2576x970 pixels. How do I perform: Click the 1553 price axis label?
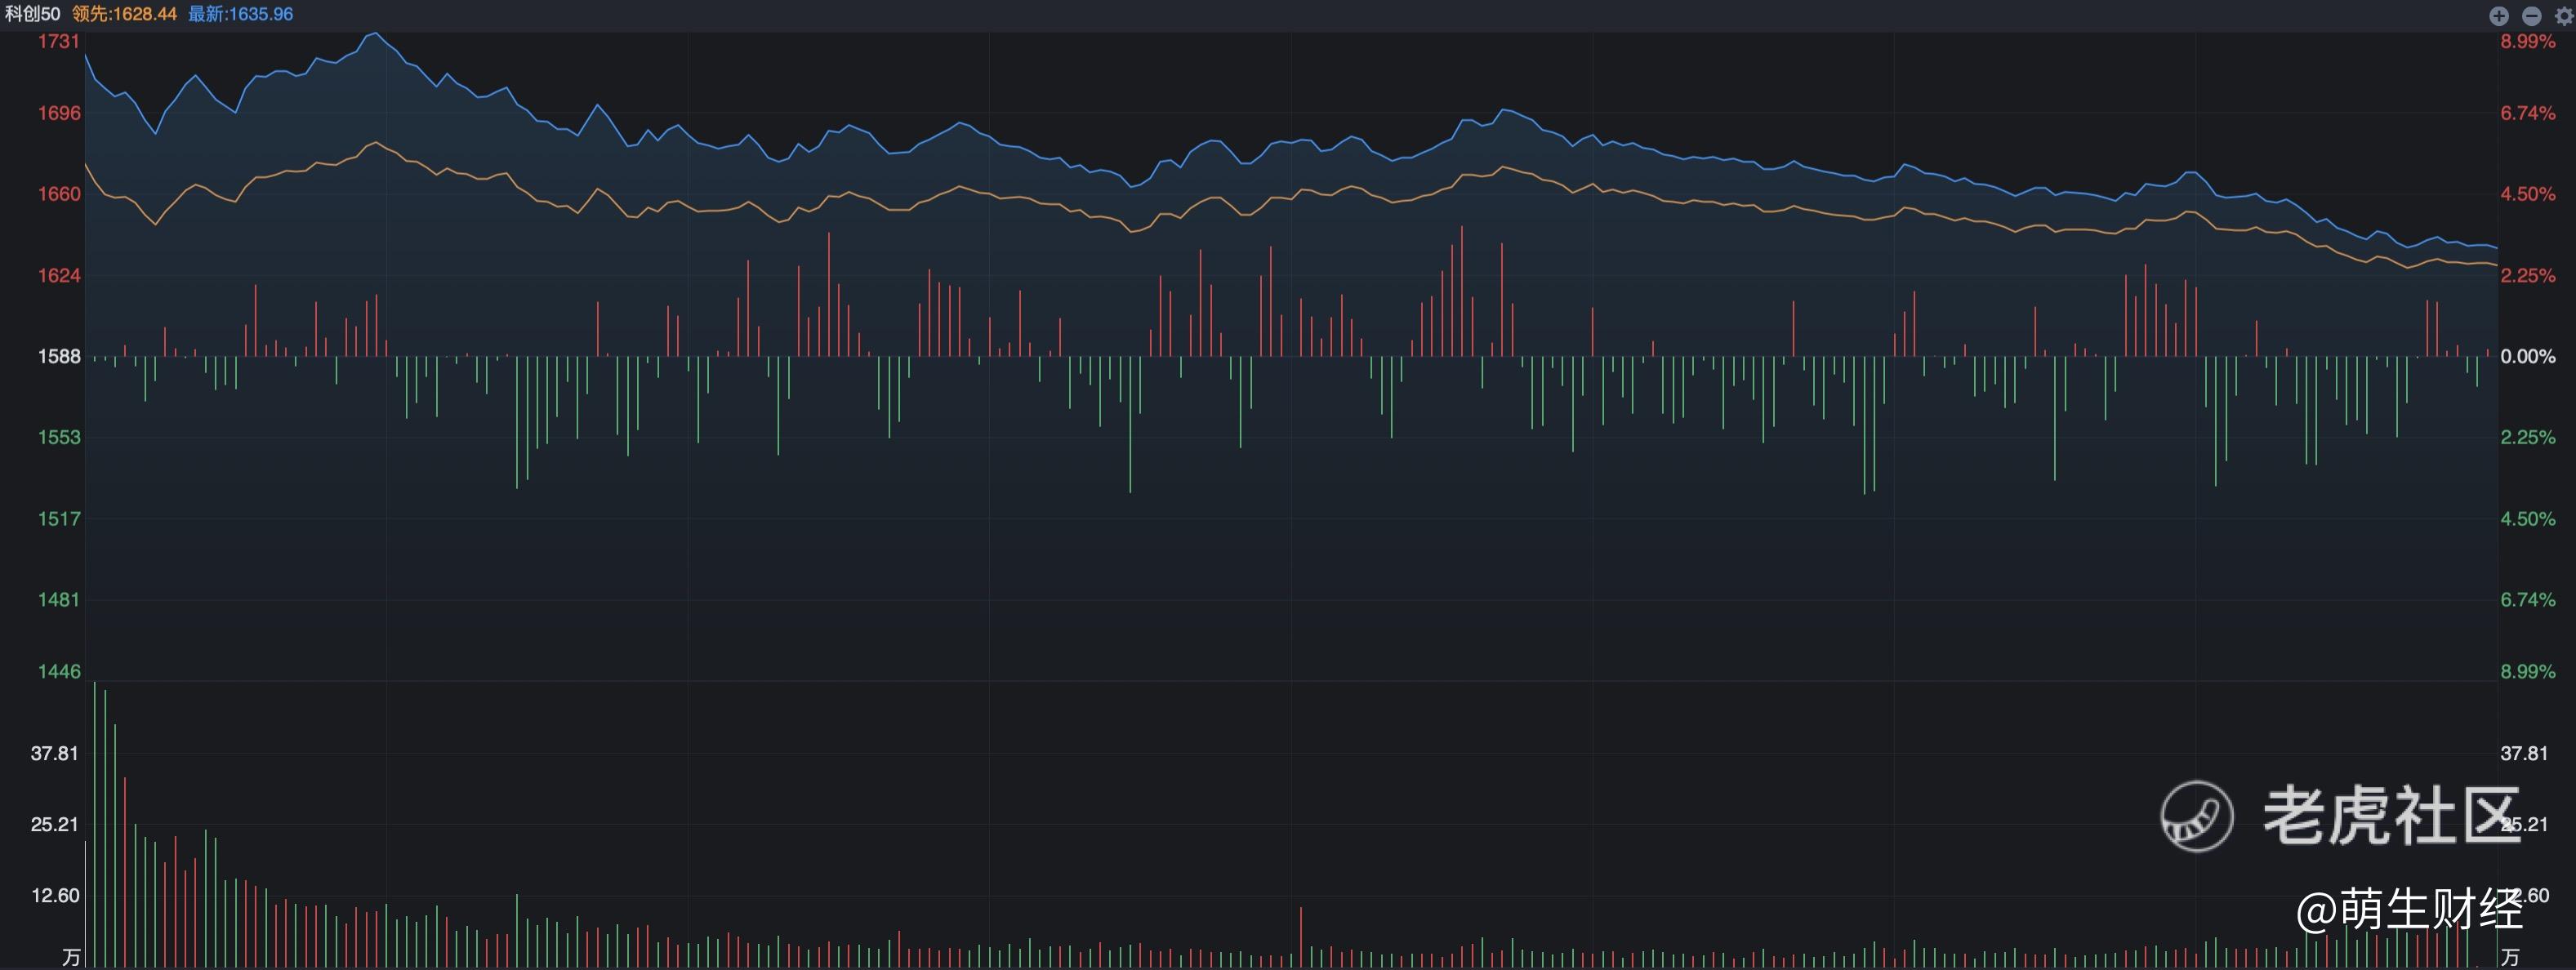pyautogui.click(x=59, y=437)
